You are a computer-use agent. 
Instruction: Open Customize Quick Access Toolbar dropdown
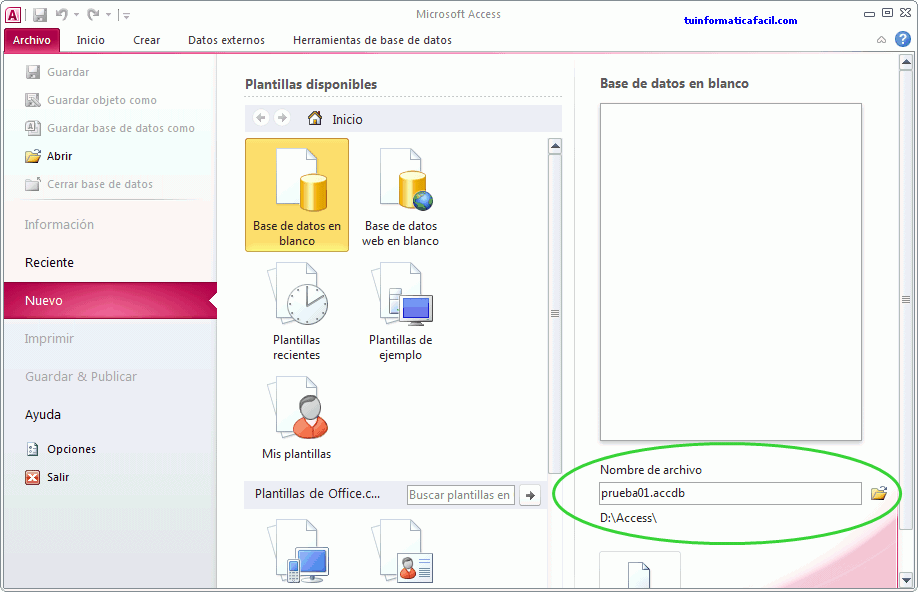[x=126, y=15]
